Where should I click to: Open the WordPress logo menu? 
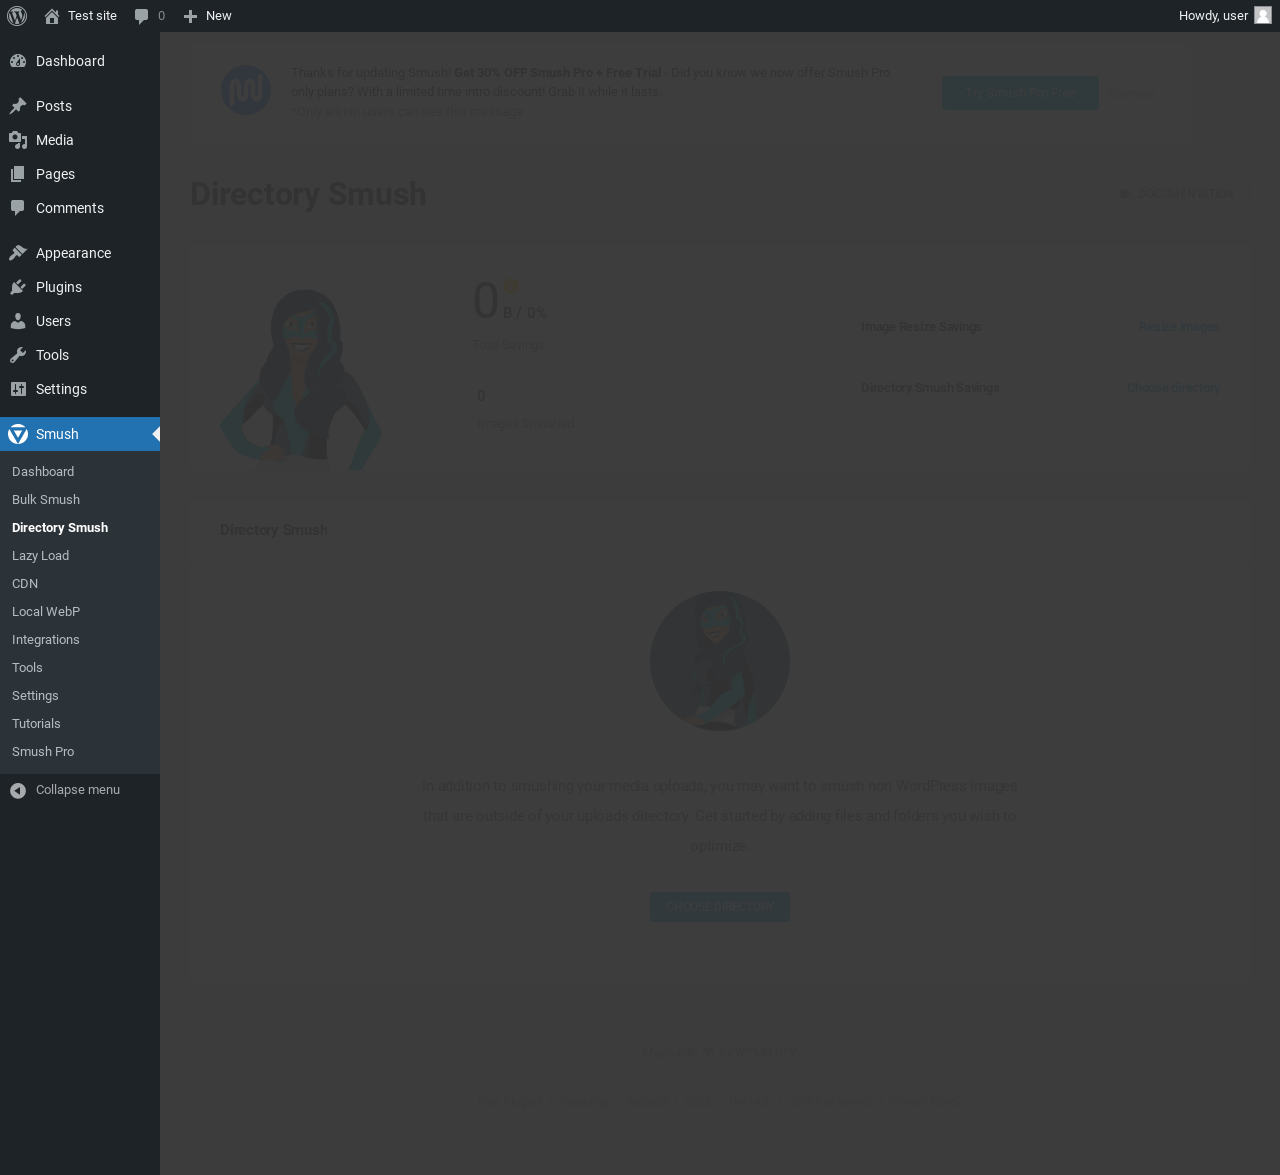coord(17,16)
